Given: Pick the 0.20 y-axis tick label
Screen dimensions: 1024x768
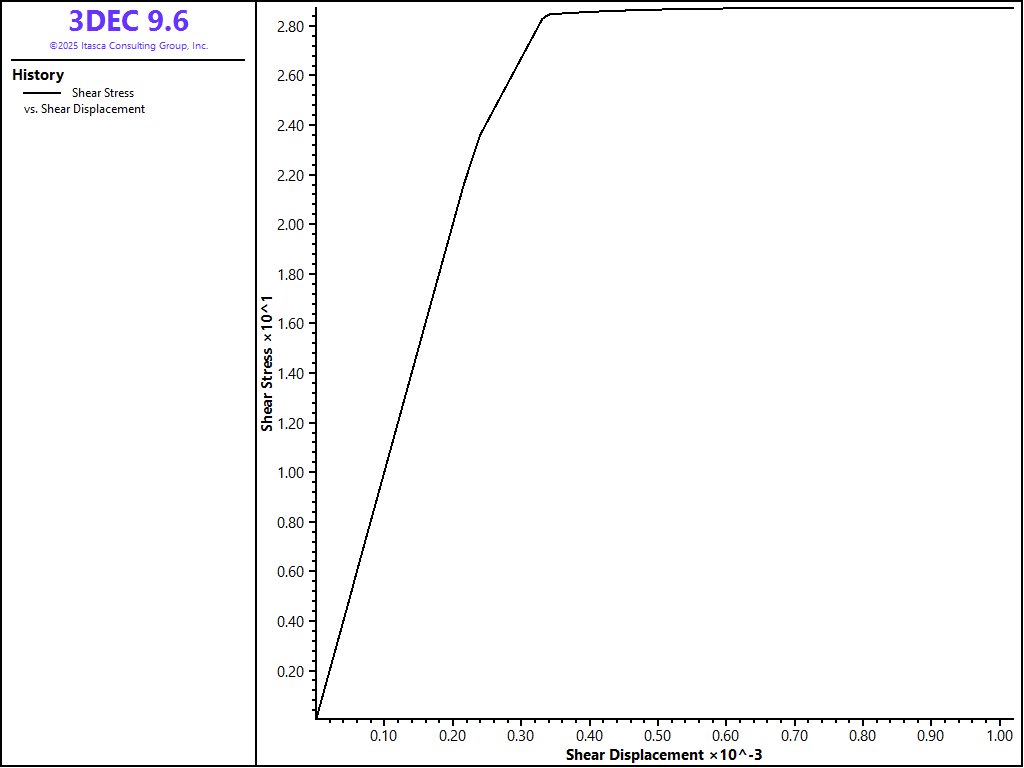Looking at the screenshot, I should coord(291,672).
